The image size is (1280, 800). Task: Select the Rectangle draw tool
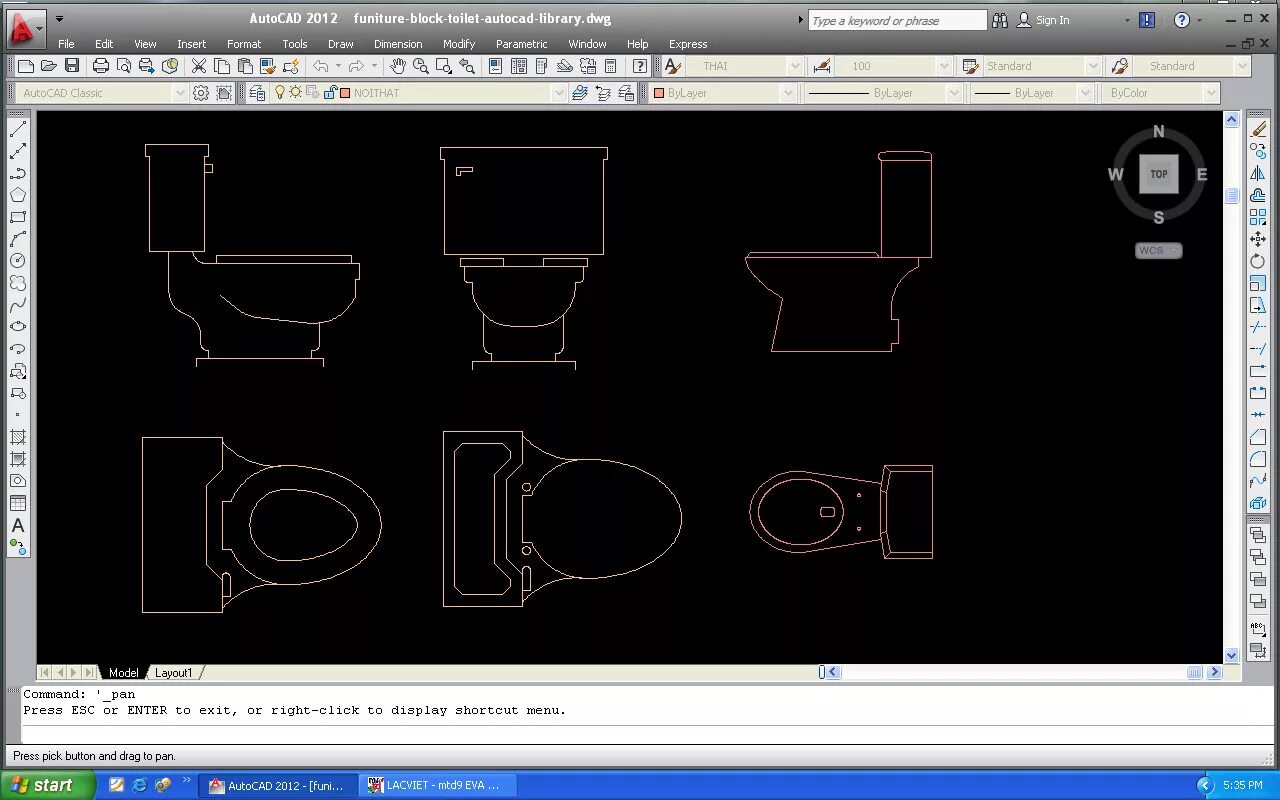pyautogui.click(x=18, y=217)
